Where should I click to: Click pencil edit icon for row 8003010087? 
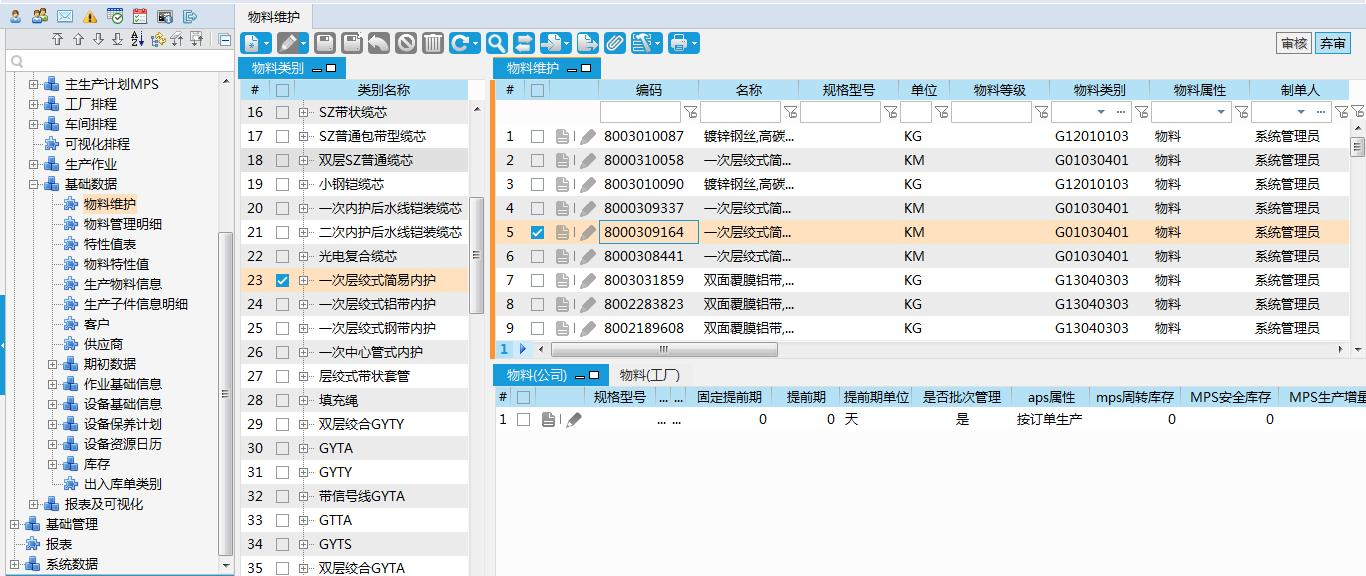pos(588,136)
